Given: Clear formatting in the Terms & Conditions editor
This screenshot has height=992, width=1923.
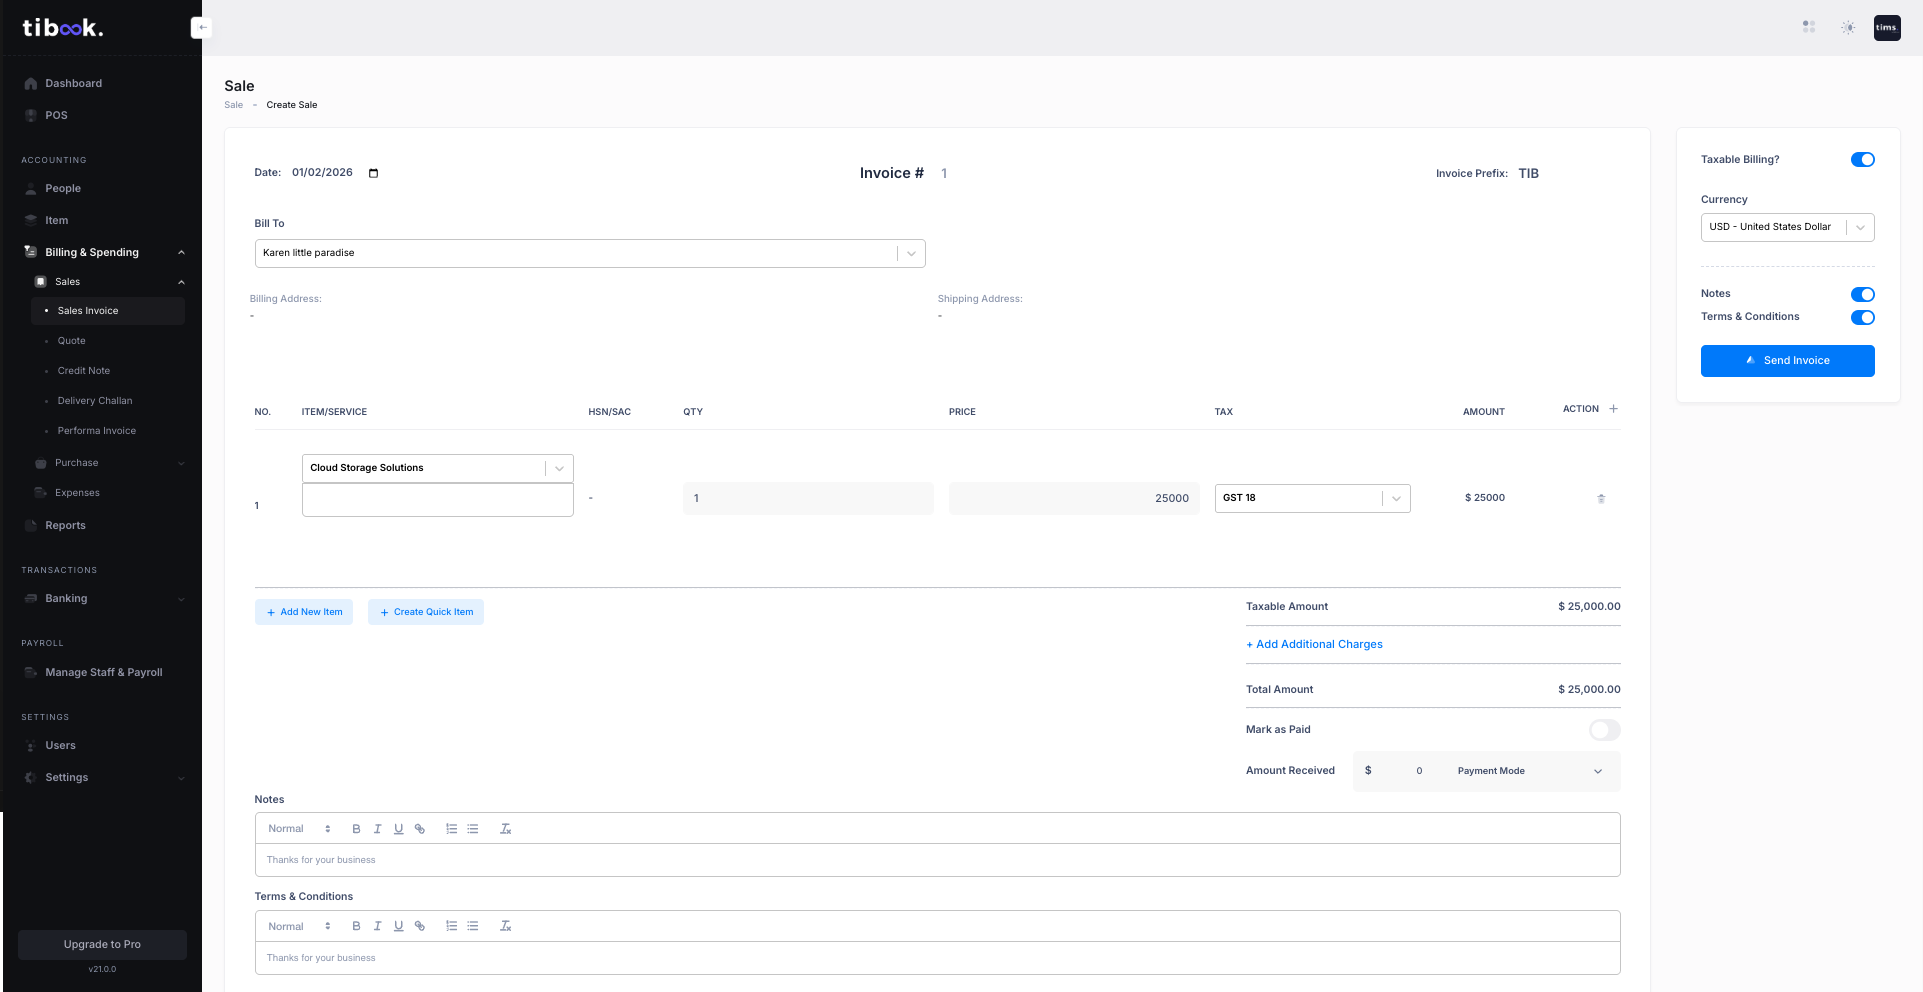Looking at the screenshot, I should pos(505,926).
